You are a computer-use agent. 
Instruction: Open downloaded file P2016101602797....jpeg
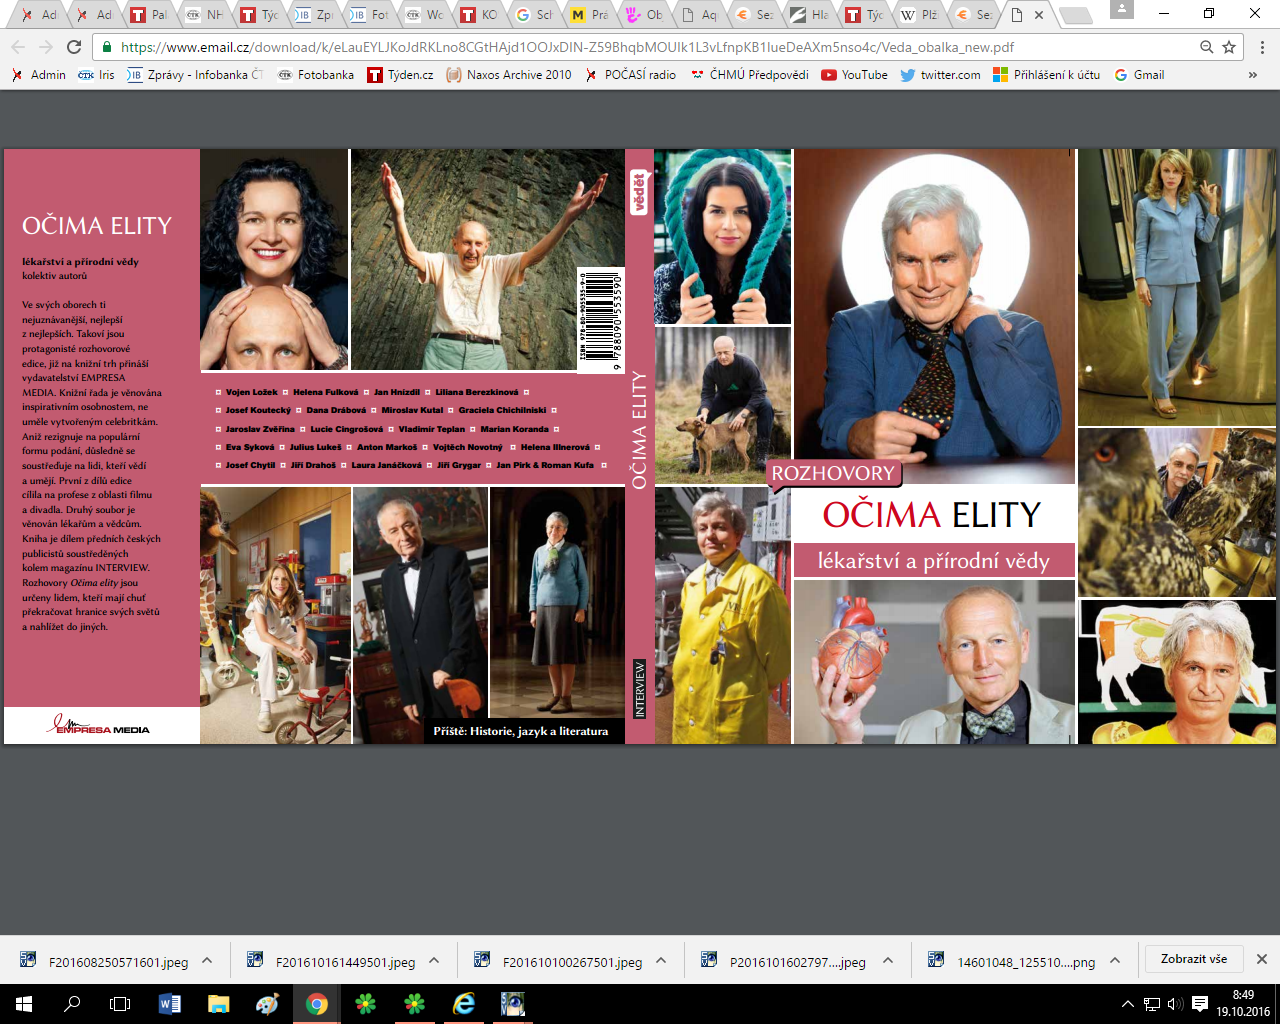pos(784,962)
